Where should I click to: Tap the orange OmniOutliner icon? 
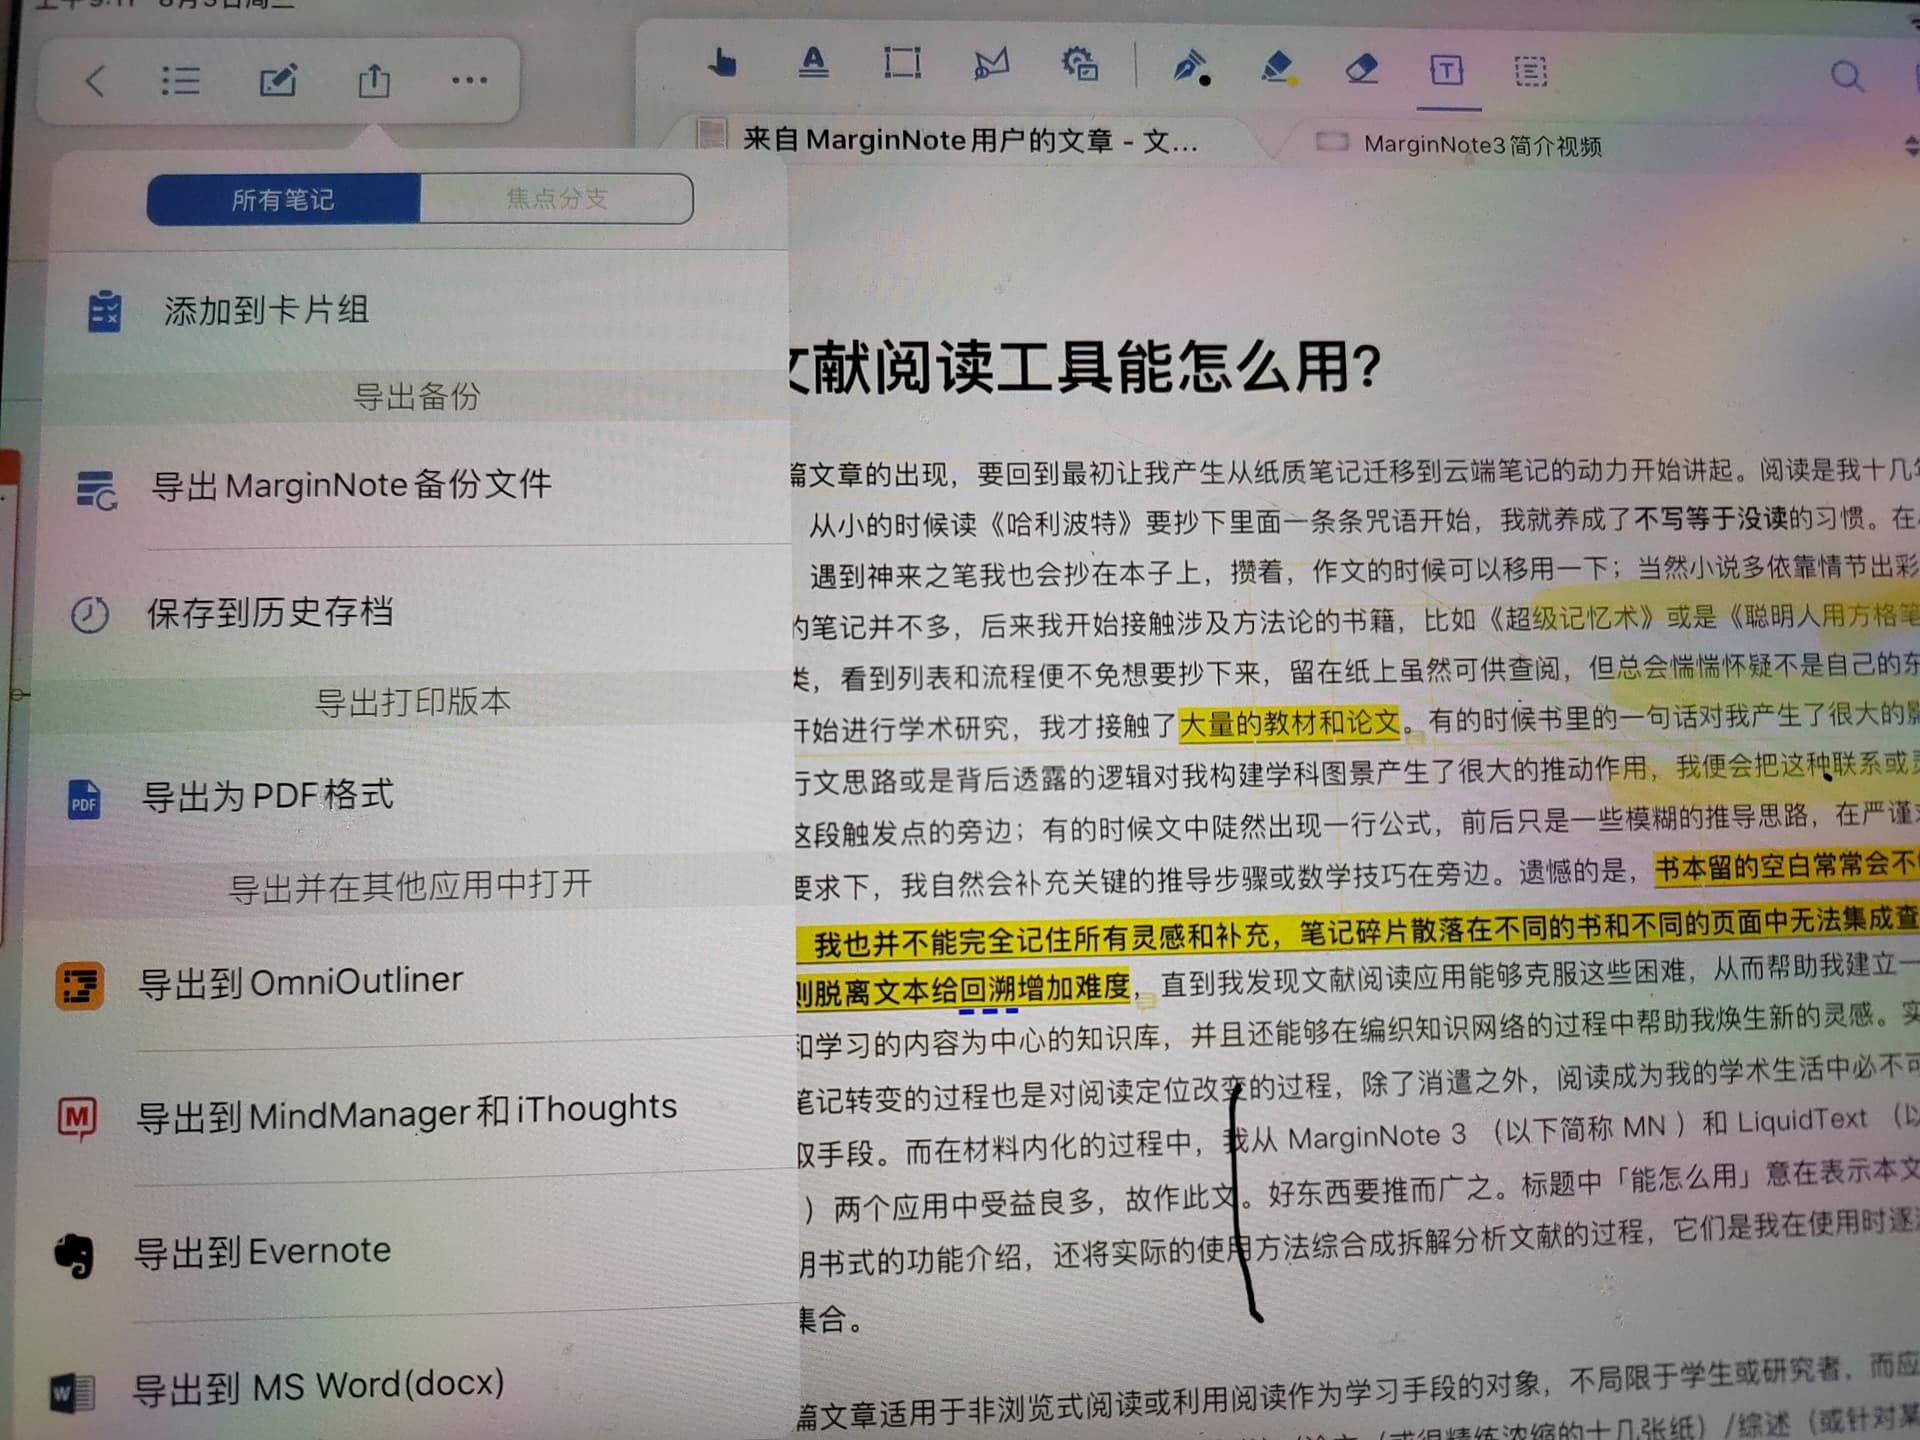(x=79, y=985)
